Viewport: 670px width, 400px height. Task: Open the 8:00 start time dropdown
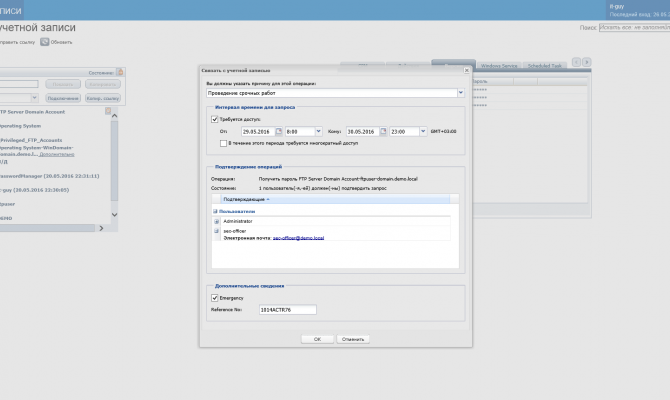pyautogui.click(x=318, y=131)
